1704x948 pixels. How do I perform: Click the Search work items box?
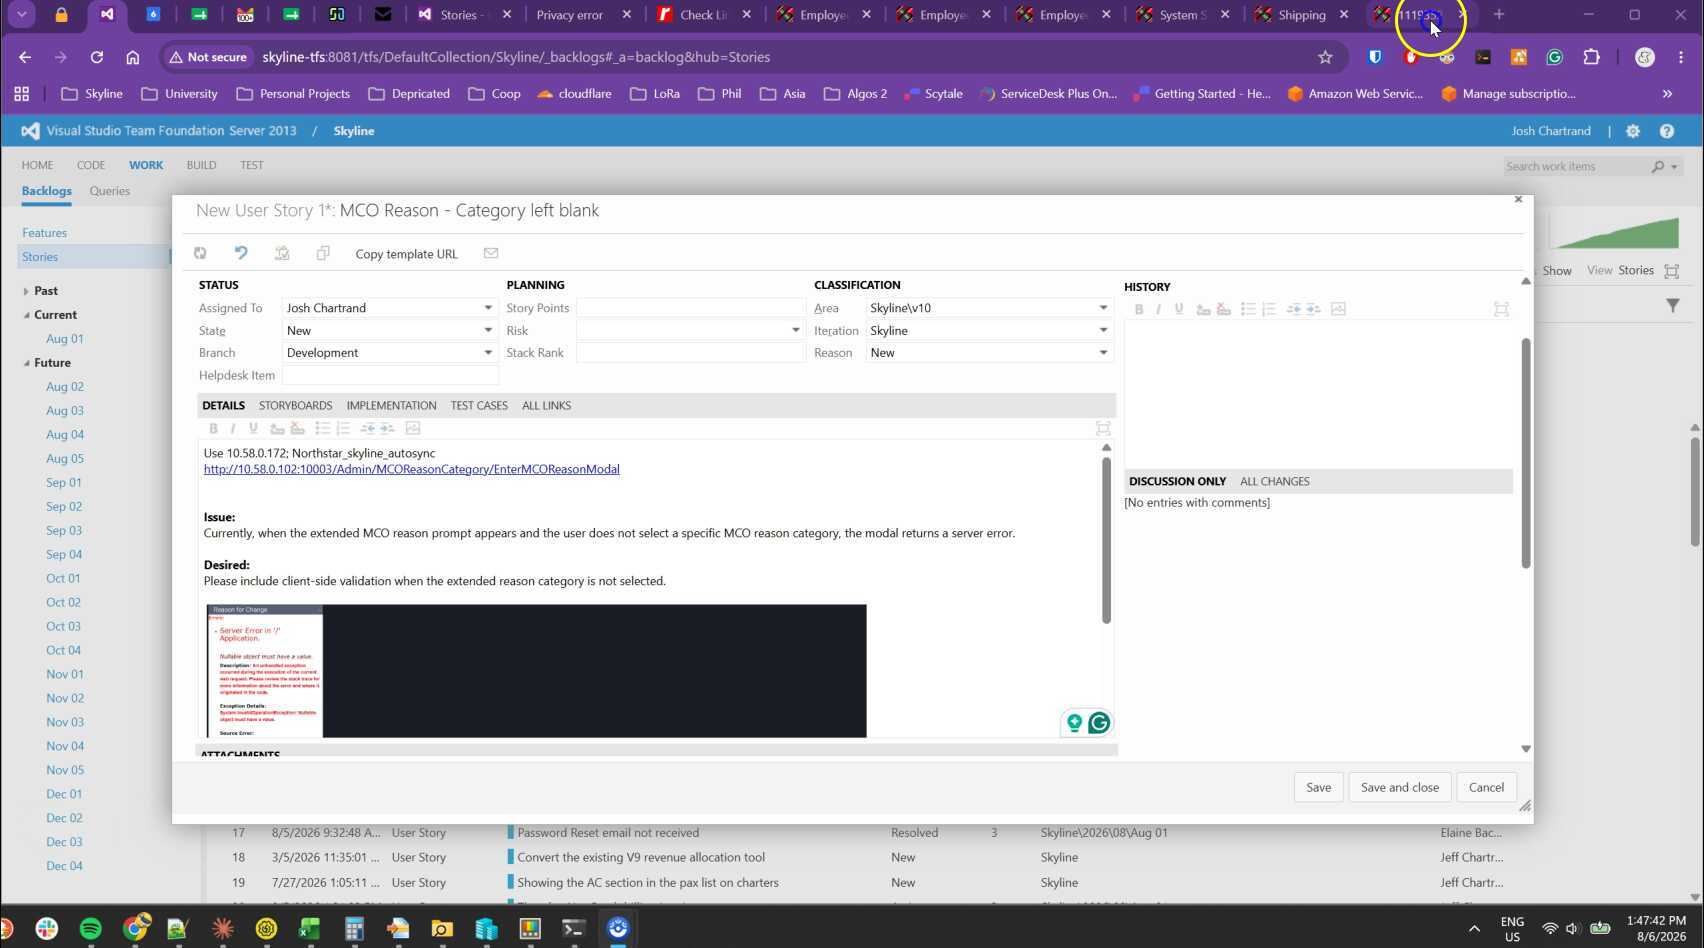pyautogui.click(x=1578, y=166)
